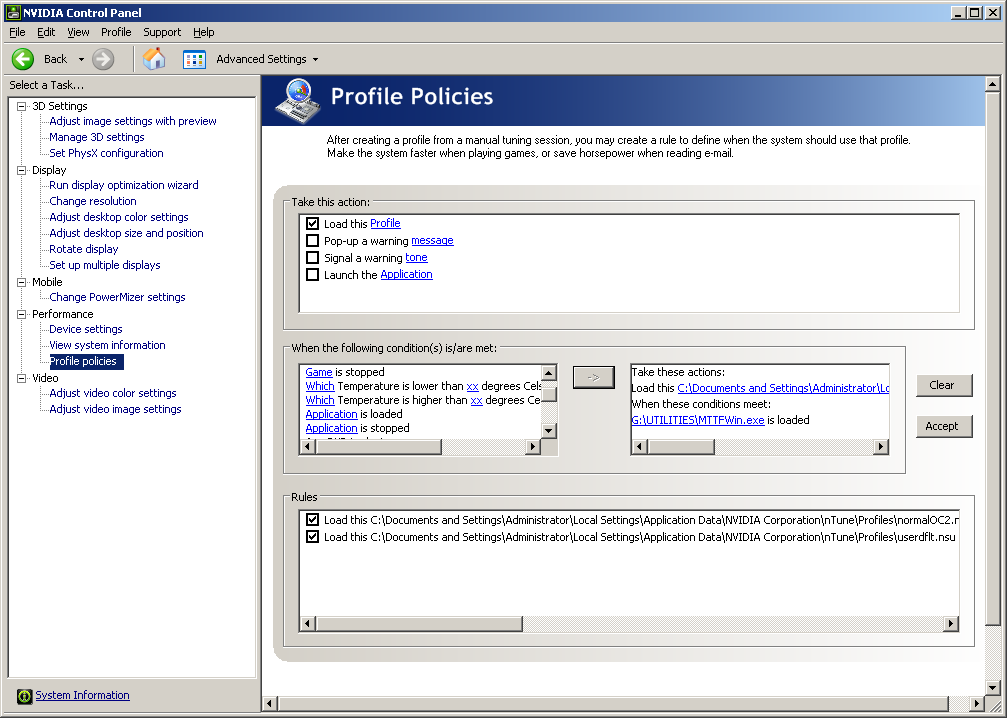Select Change PowerMizer settings

coord(118,297)
